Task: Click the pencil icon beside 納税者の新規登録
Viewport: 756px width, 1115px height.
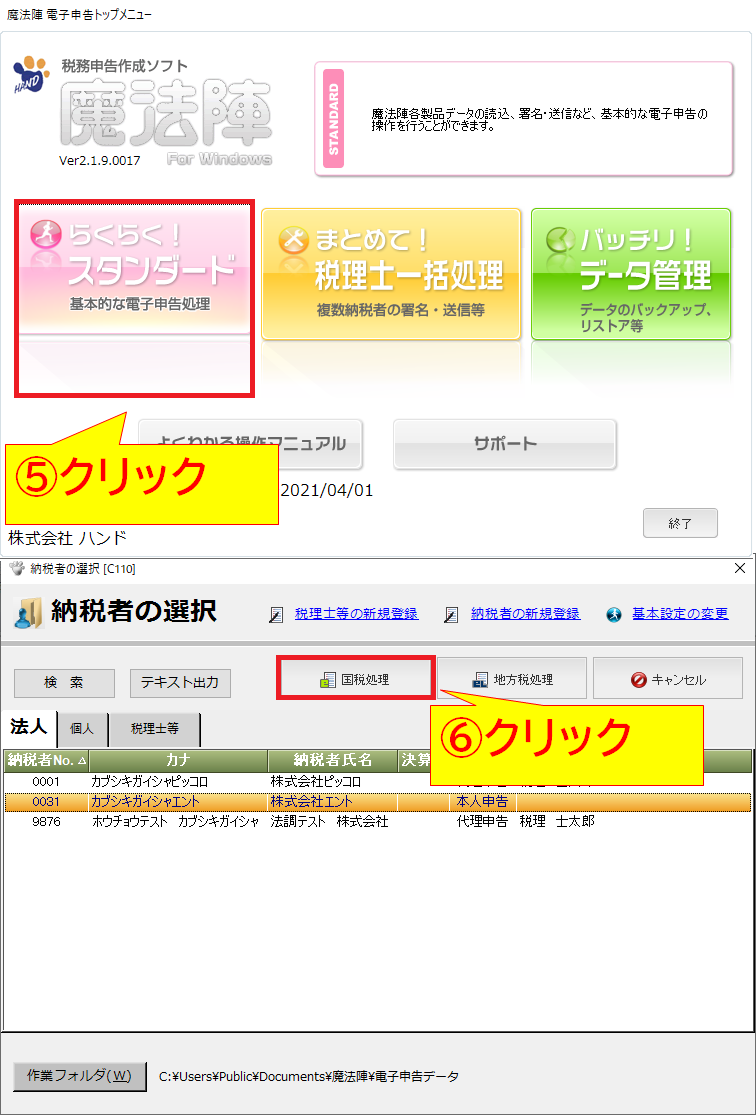Action: 452,615
